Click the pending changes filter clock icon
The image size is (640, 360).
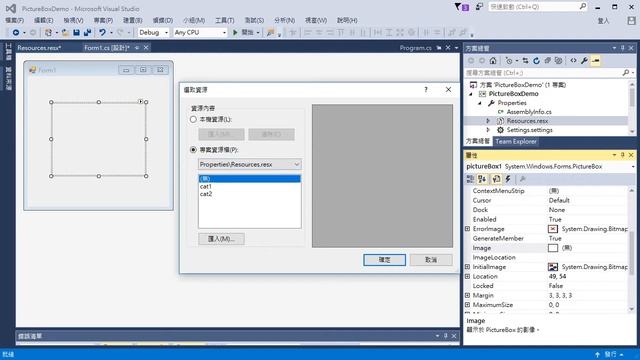[x=509, y=61]
